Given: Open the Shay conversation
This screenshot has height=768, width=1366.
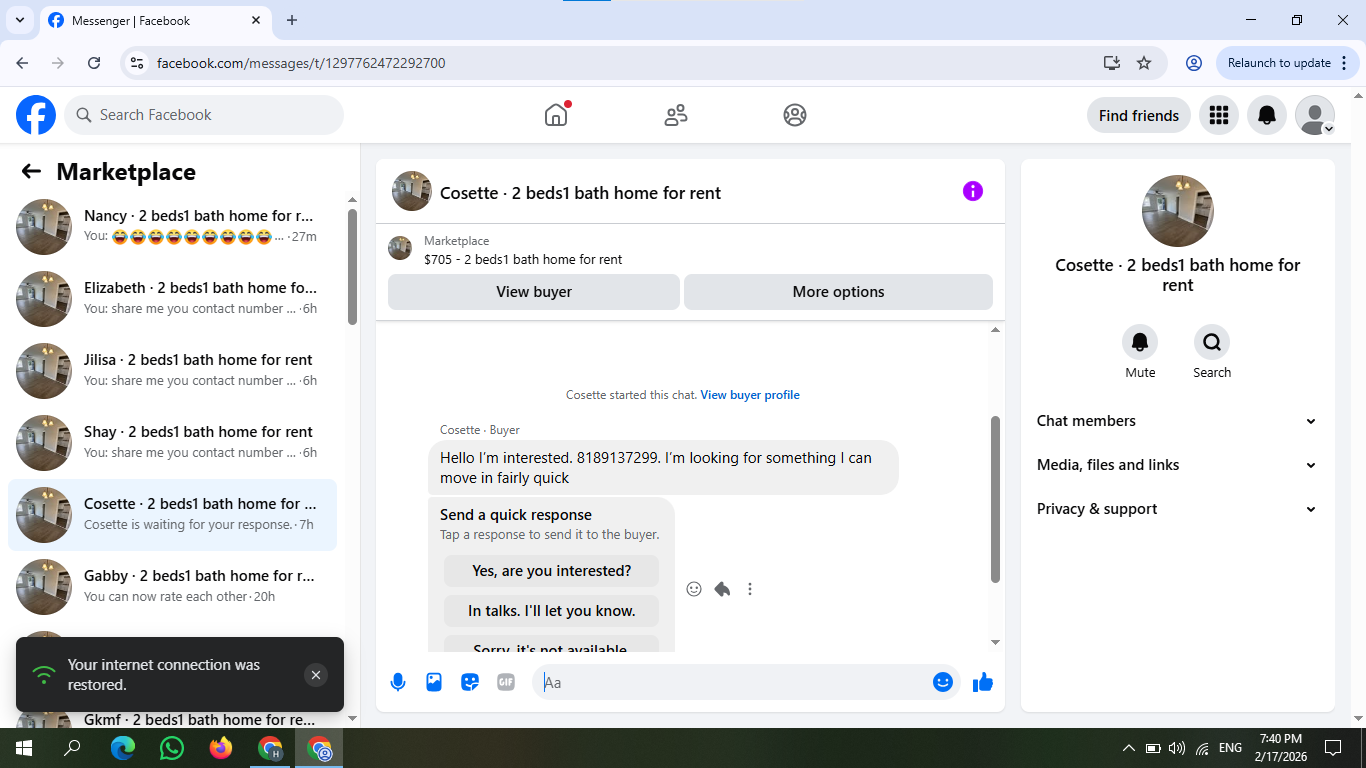Looking at the screenshot, I should tap(172, 443).
